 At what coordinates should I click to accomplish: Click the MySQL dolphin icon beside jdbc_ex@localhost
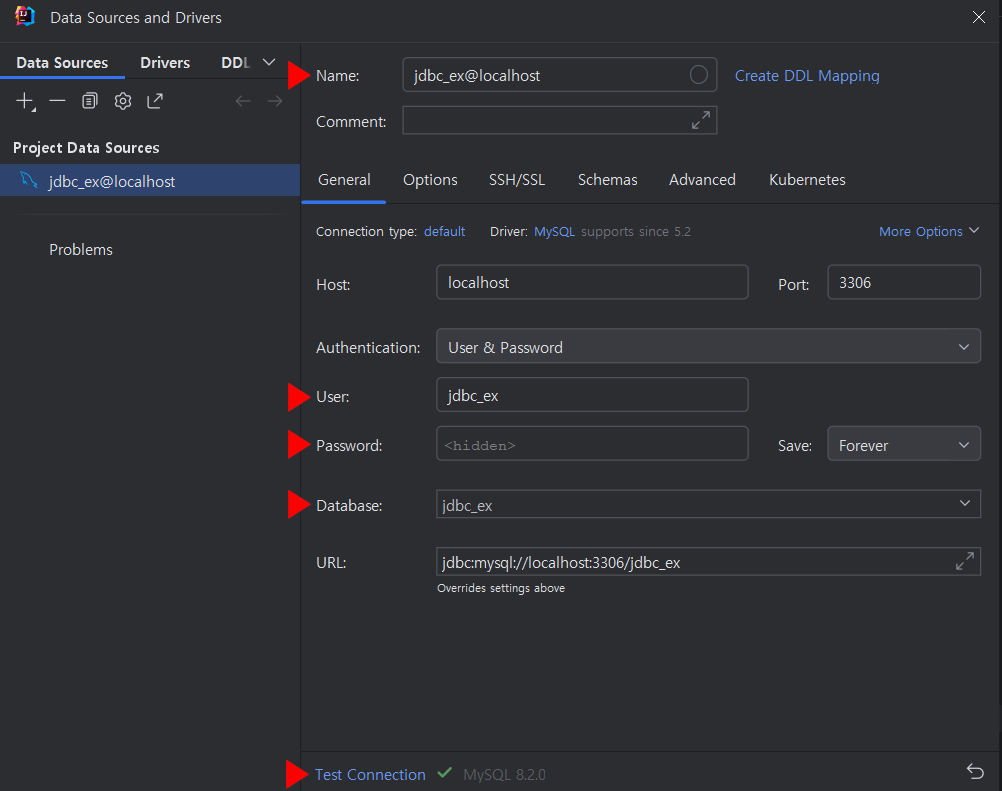pyautogui.click(x=29, y=180)
